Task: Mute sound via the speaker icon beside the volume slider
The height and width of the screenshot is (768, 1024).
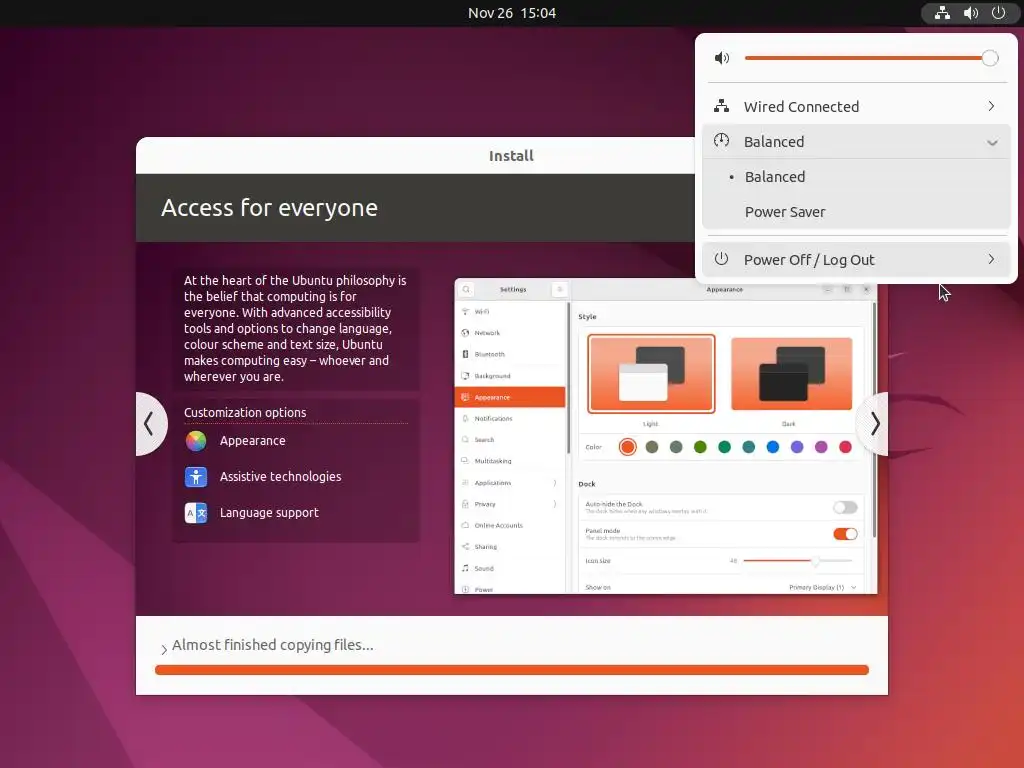Action: click(x=722, y=58)
